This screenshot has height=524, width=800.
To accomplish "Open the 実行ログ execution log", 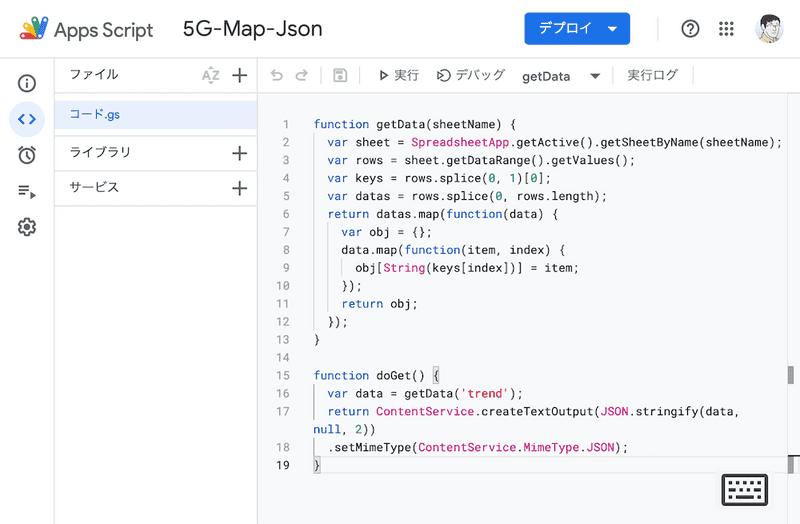I will [652, 75].
